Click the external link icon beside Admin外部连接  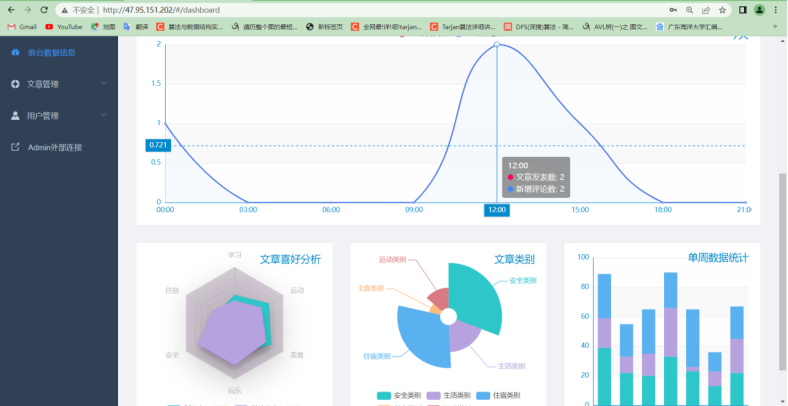point(15,147)
